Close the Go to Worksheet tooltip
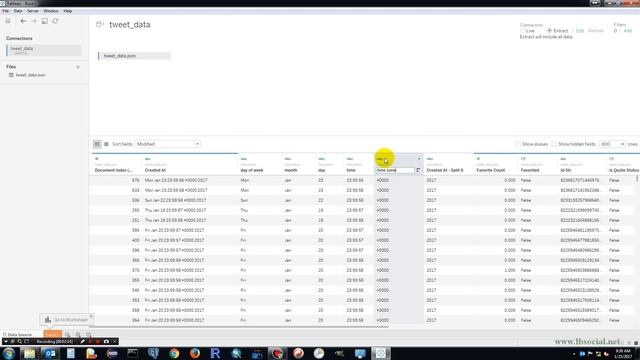The image size is (640, 360). coord(91,316)
